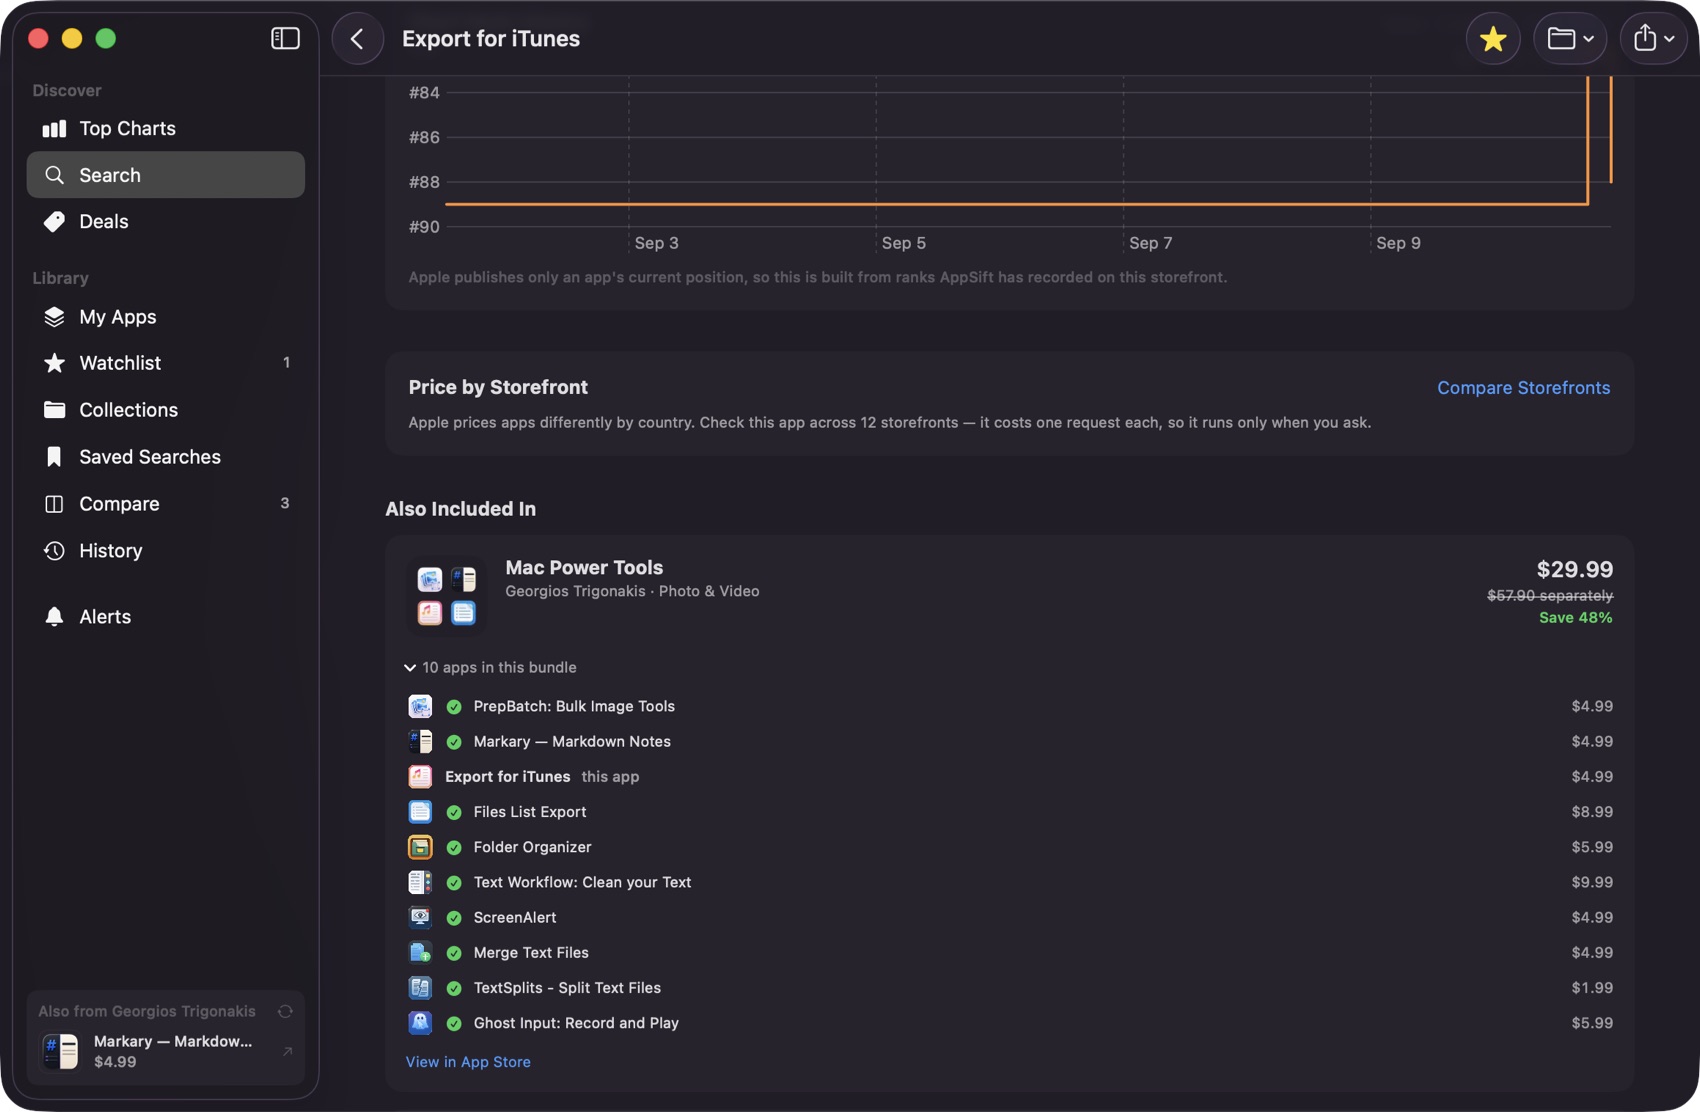Image resolution: width=1700 pixels, height=1112 pixels.
Task: View History
Action: (x=166, y=551)
